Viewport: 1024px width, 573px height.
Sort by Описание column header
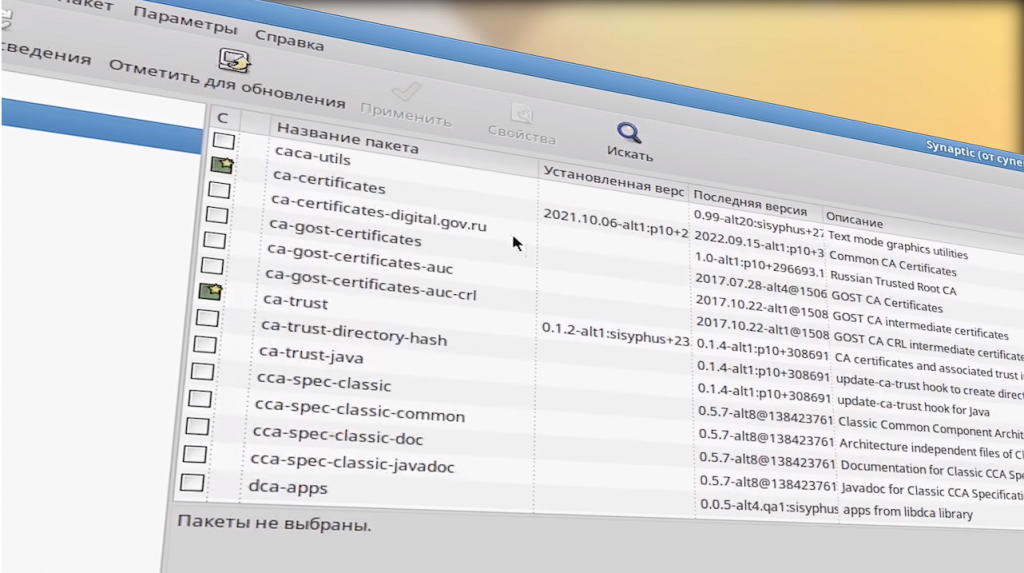854,220
